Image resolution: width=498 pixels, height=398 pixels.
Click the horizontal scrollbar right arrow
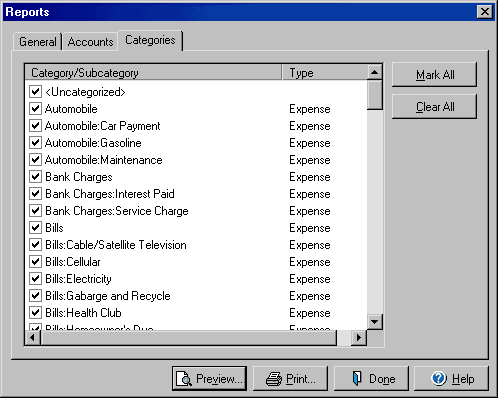click(x=359, y=337)
